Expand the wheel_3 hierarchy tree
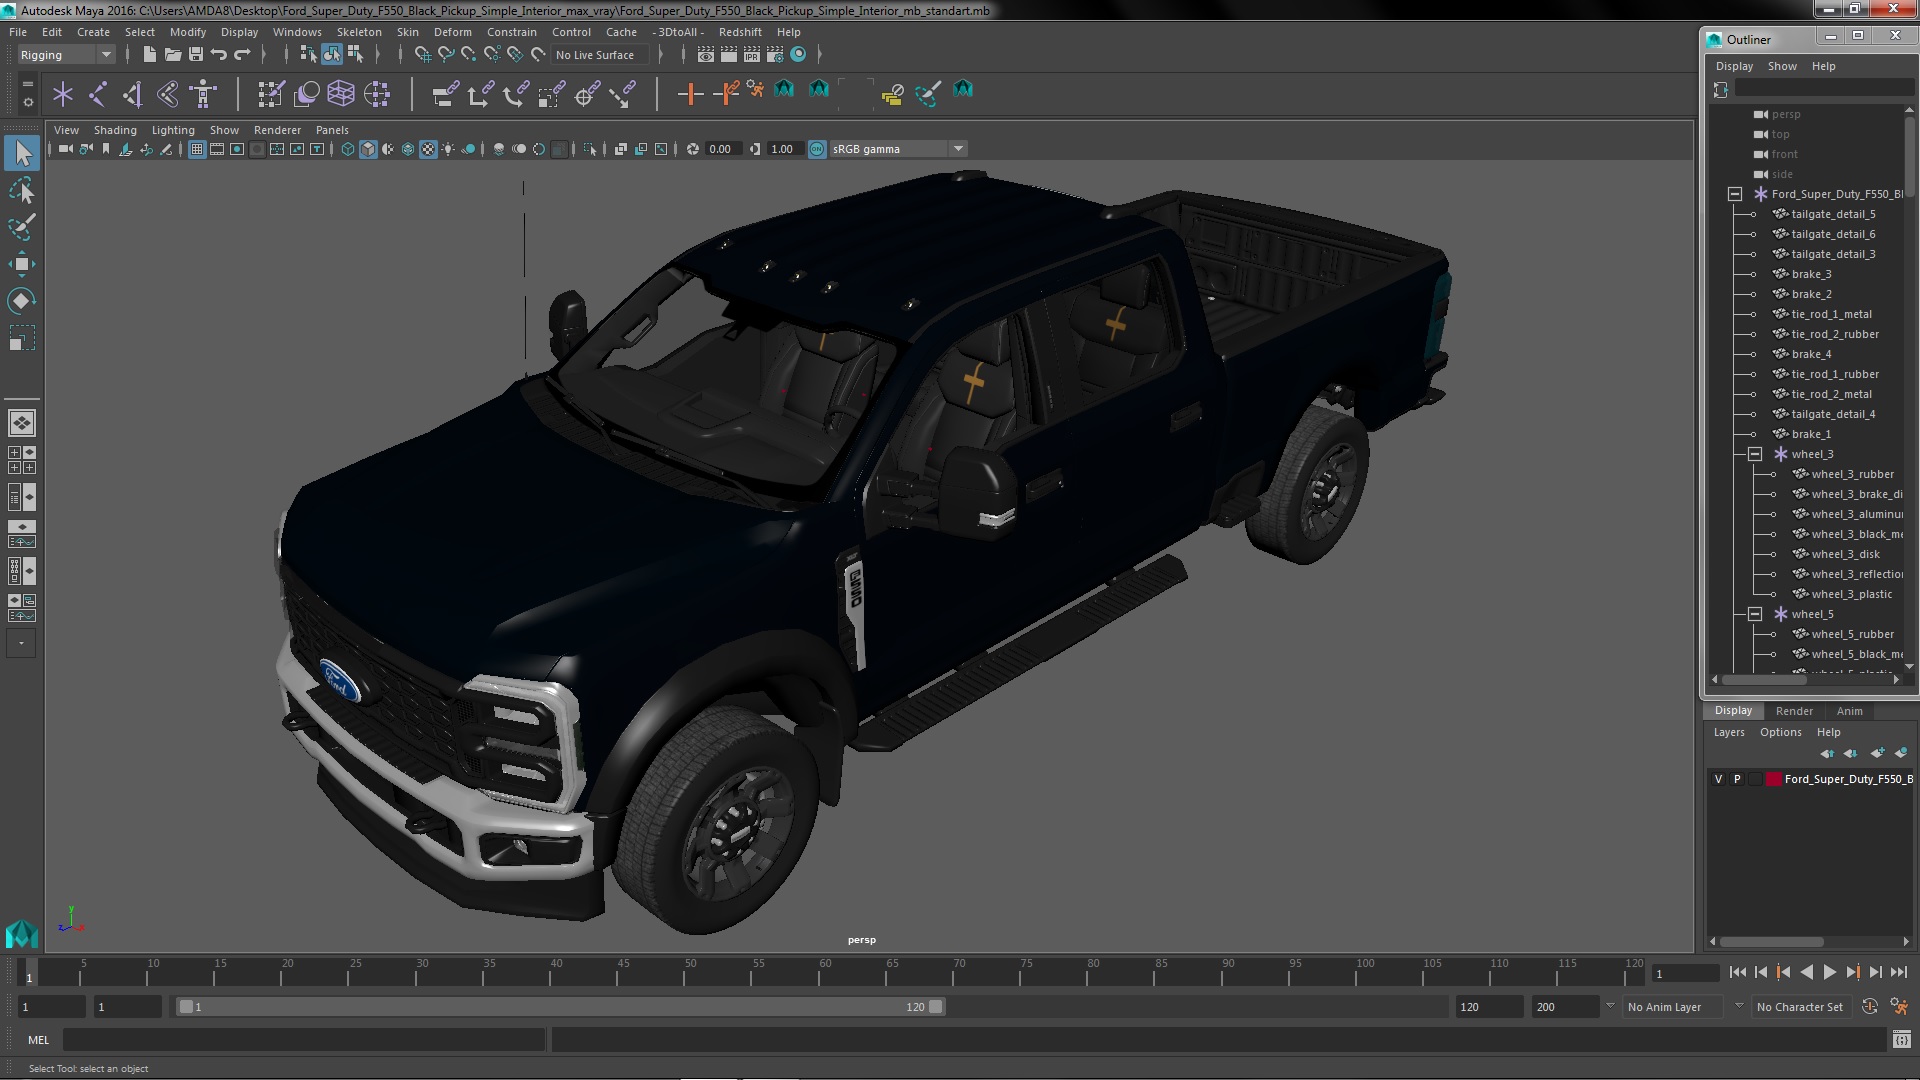The image size is (1920, 1080). (1755, 452)
